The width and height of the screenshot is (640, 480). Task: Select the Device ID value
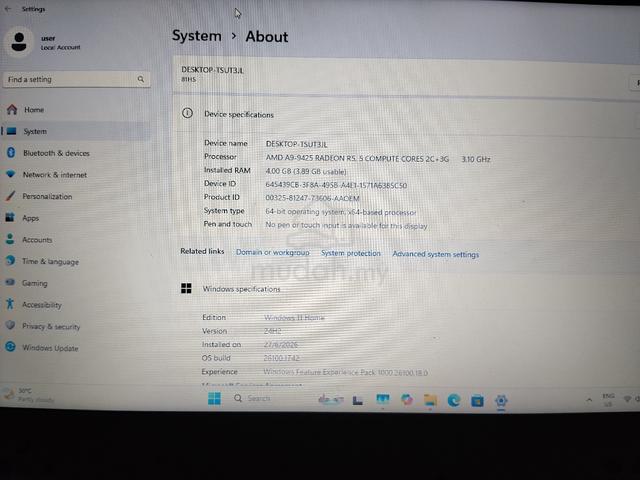point(336,185)
